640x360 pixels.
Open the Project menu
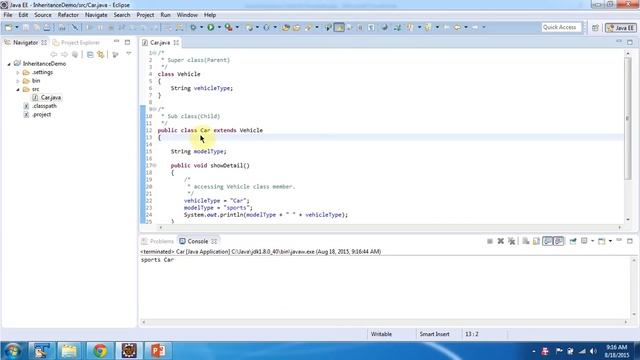145,15
